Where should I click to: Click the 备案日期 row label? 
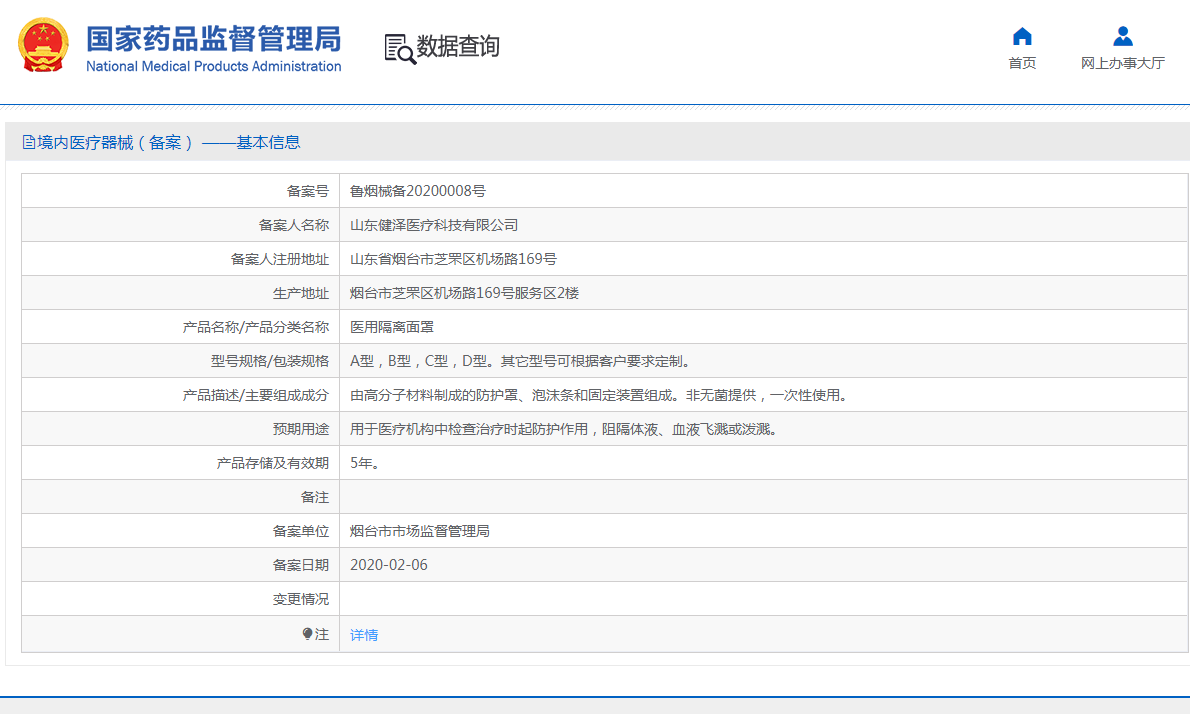click(301, 565)
